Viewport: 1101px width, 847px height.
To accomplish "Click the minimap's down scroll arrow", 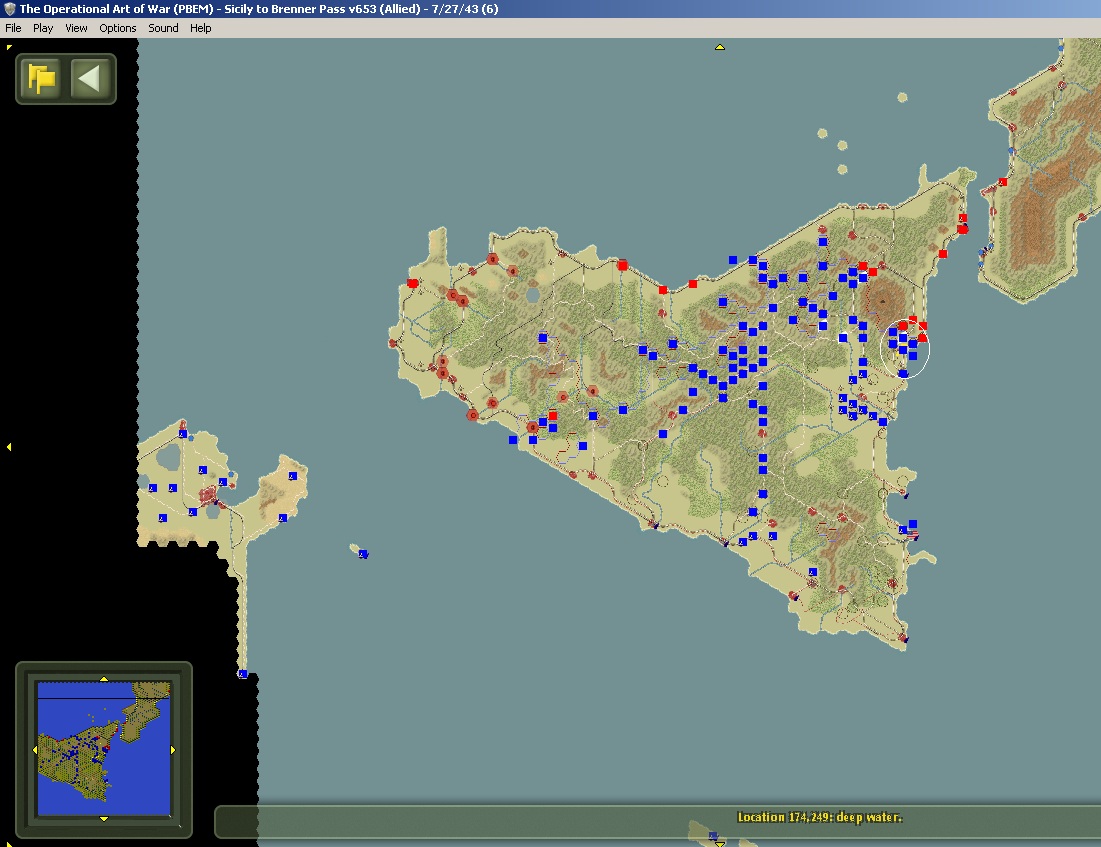I will [x=104, y=819].
